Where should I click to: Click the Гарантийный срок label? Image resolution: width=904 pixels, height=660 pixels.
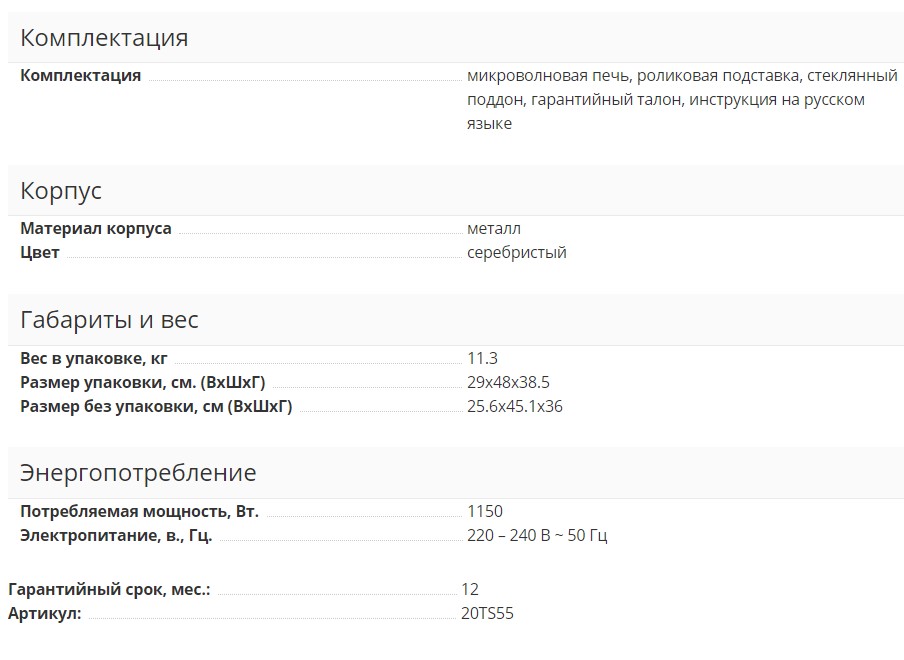coord(109,590)
